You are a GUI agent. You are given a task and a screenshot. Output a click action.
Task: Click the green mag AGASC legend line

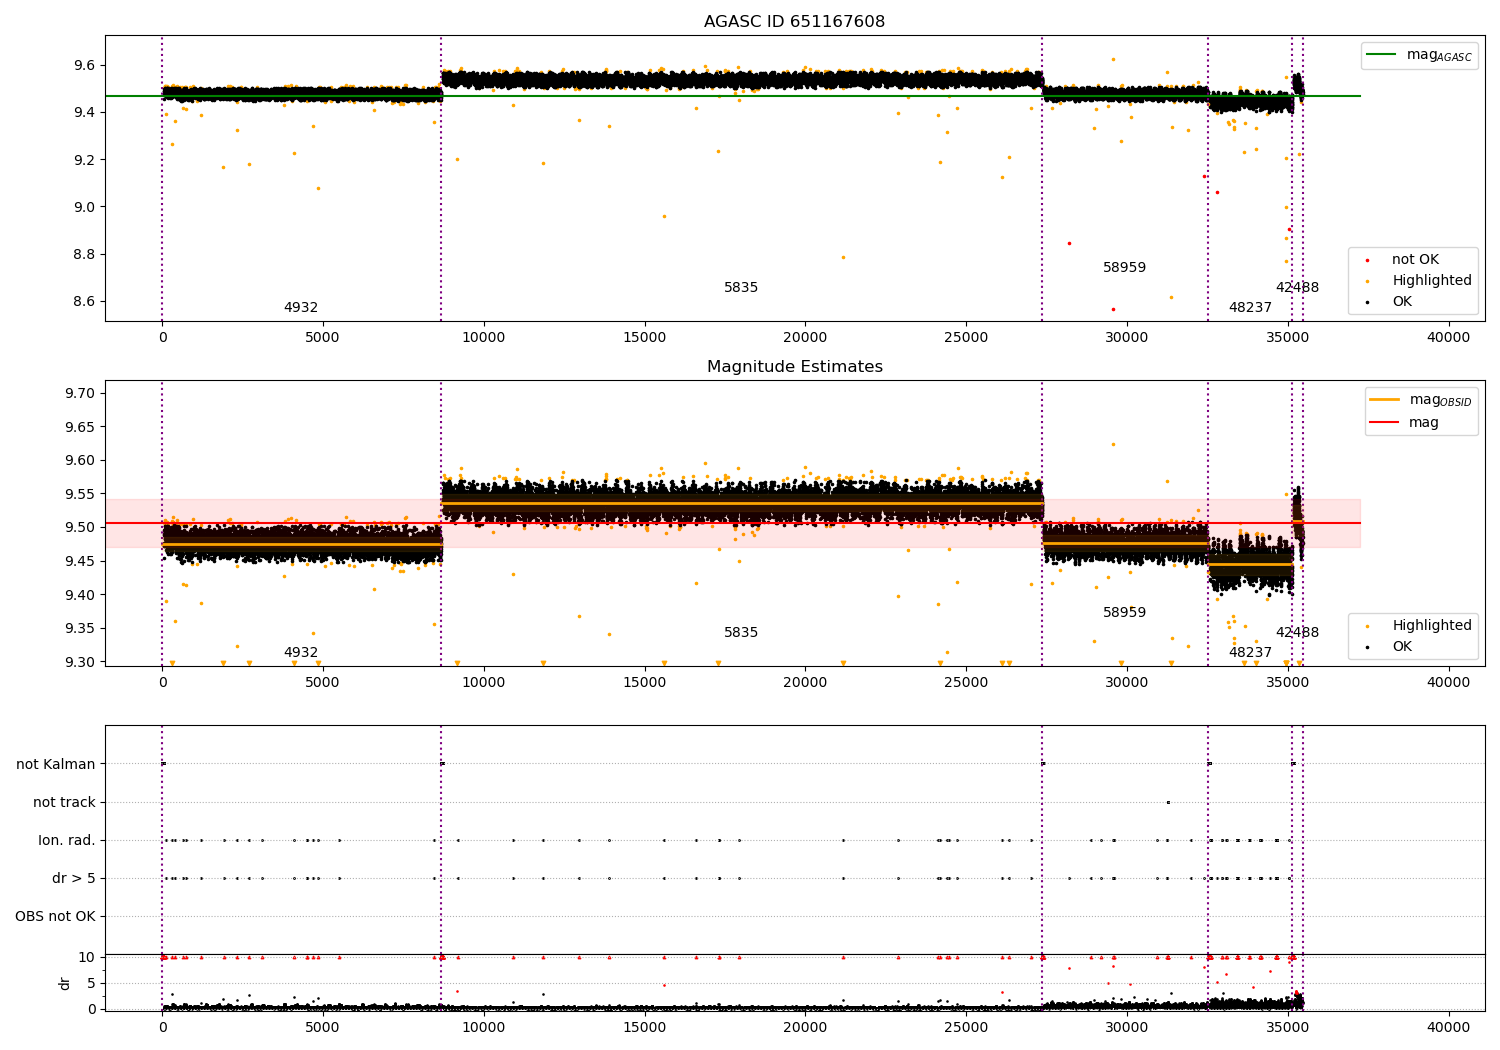tap(1383, 55)
